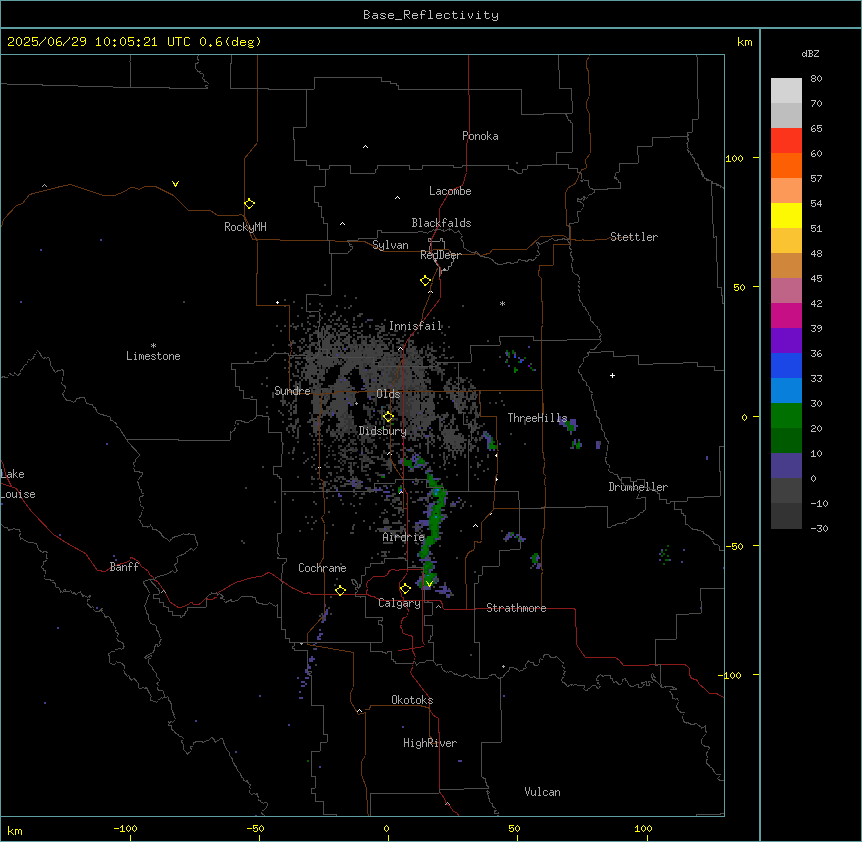Click the Lacombe city label

click(450, 191)
